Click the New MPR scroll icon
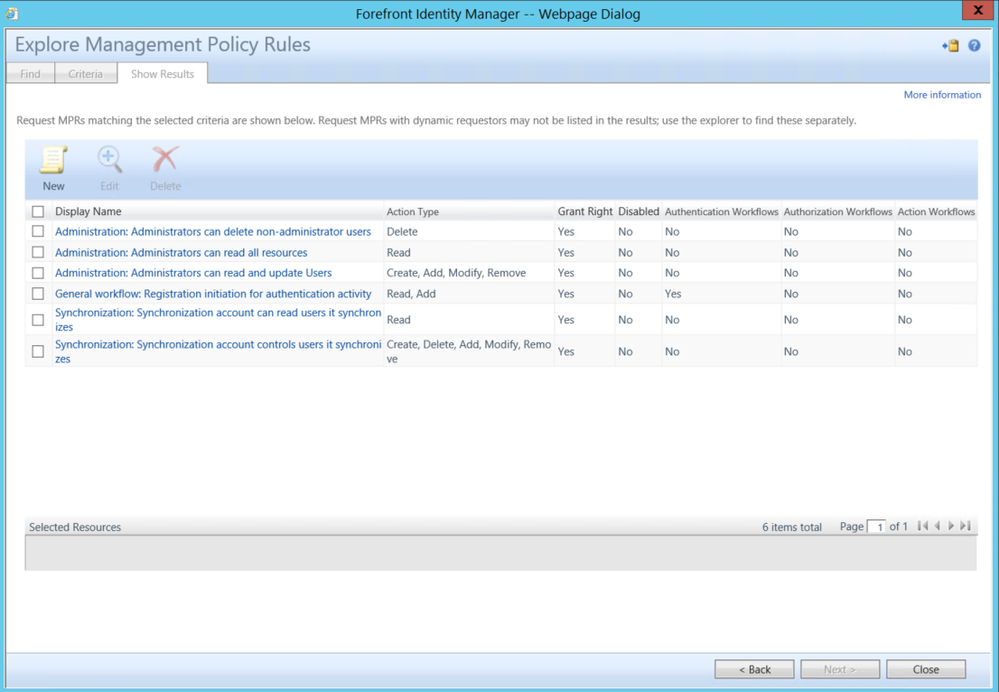Viewport: 999px width, 692px height. (x=54, y=160)
